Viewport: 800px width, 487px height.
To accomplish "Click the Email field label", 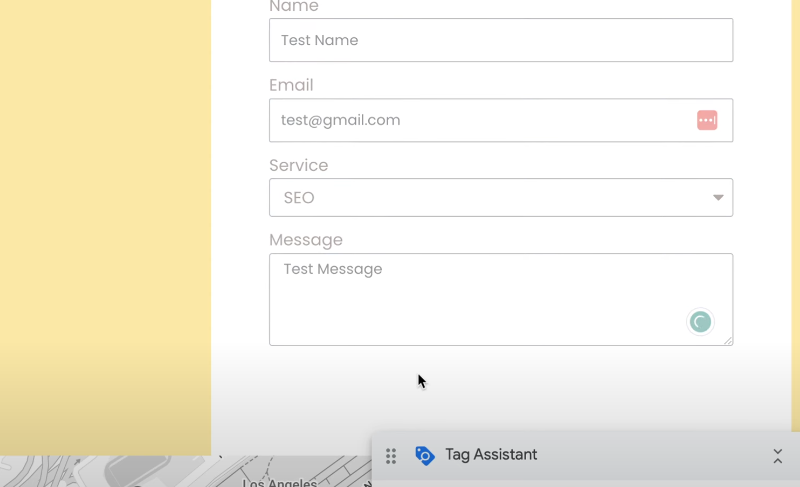I will click(291, 85).
